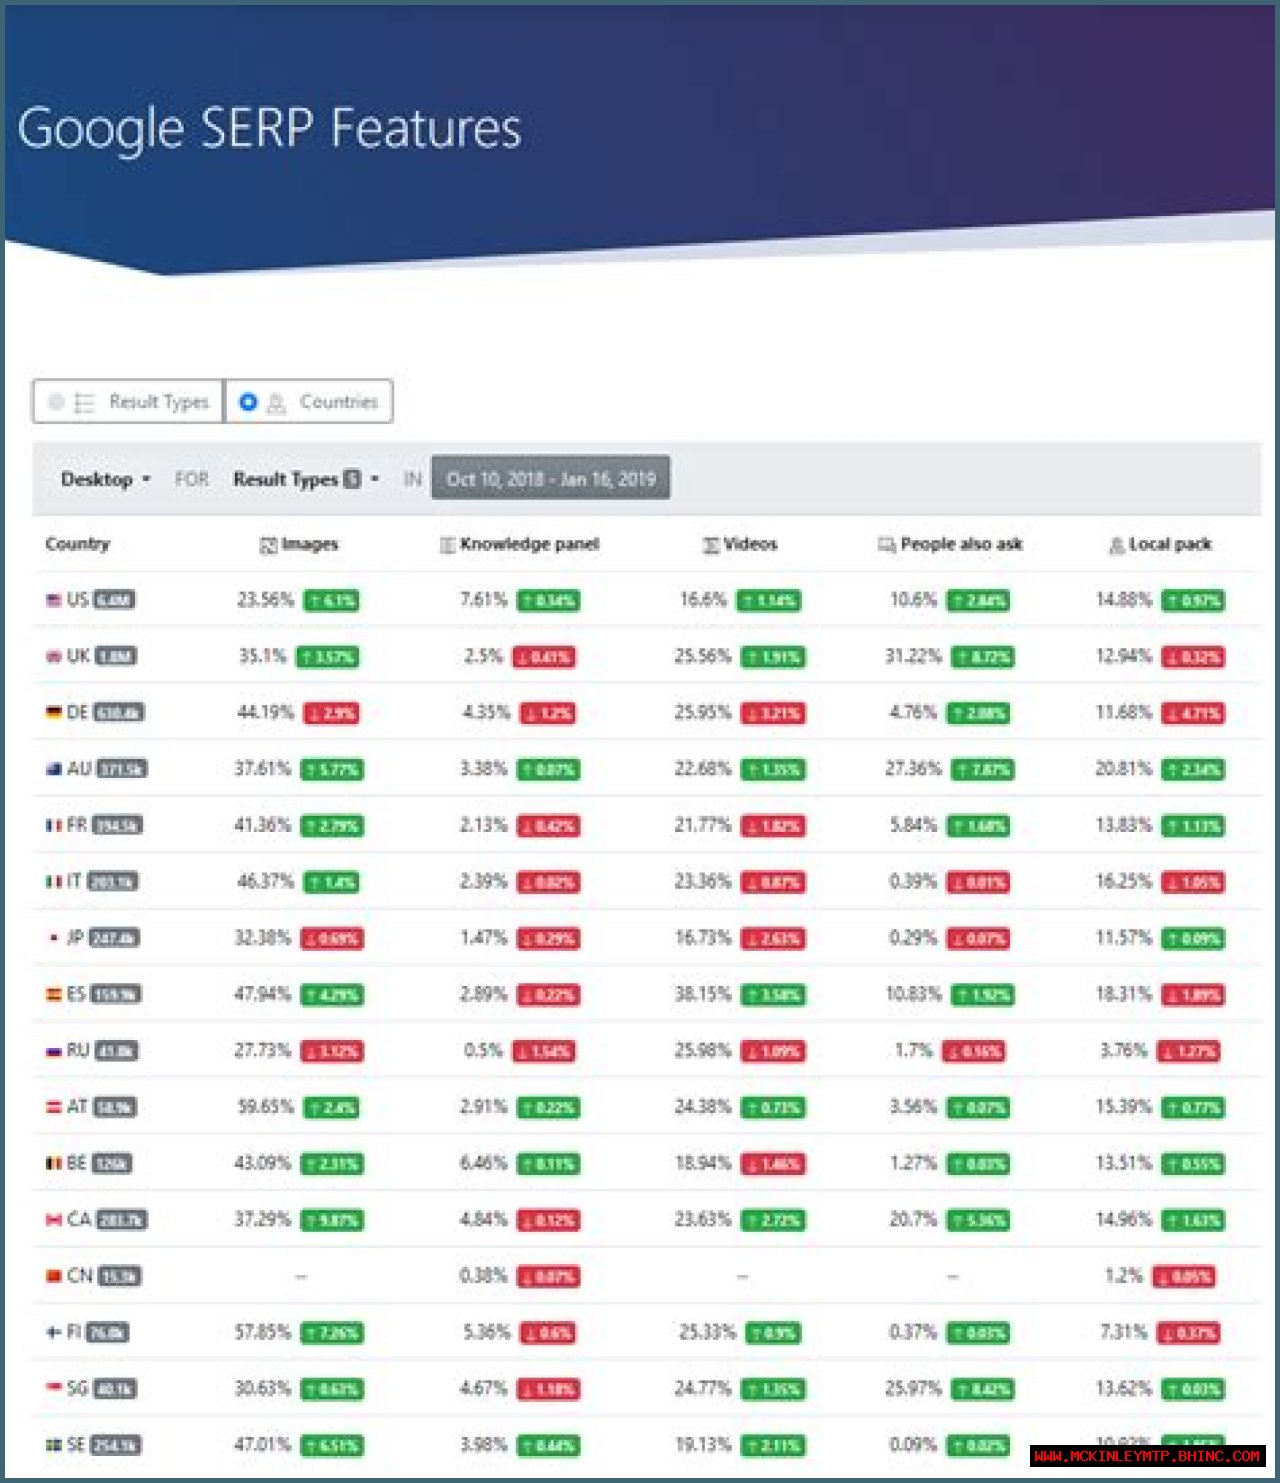Click the ES Videos value 38.15%

click(703, 994)
